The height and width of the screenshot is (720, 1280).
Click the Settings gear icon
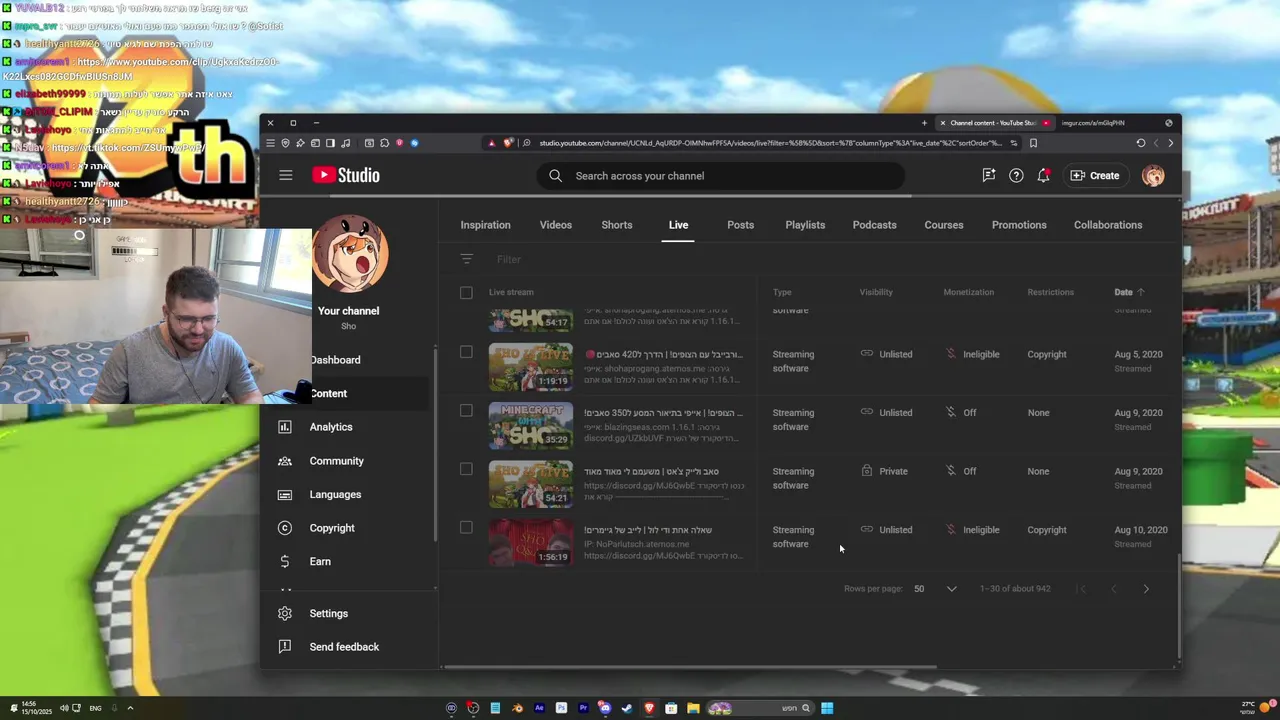[x=285, y=613]
